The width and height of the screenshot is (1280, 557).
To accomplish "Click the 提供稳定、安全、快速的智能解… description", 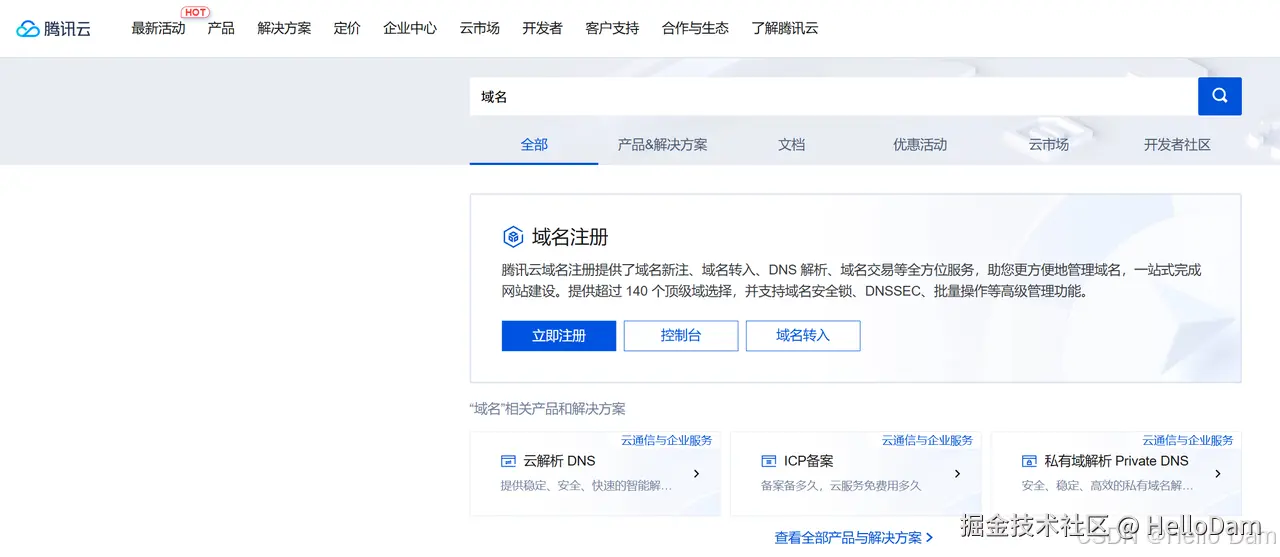I will [586, 486].
